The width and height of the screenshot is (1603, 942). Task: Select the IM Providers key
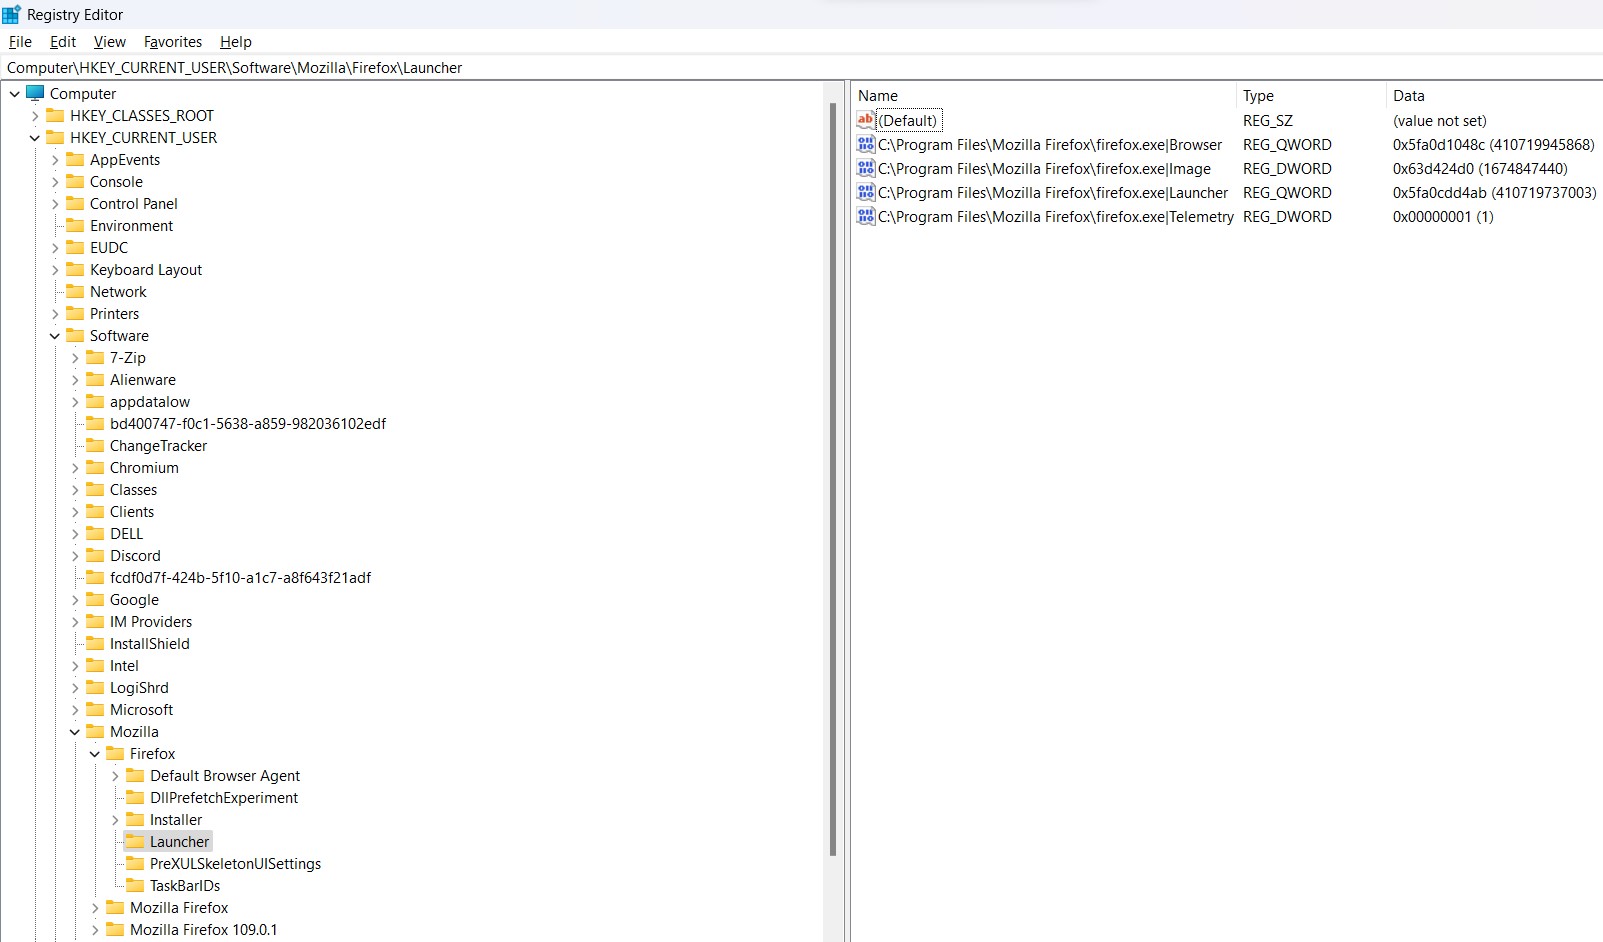[151, 622]
